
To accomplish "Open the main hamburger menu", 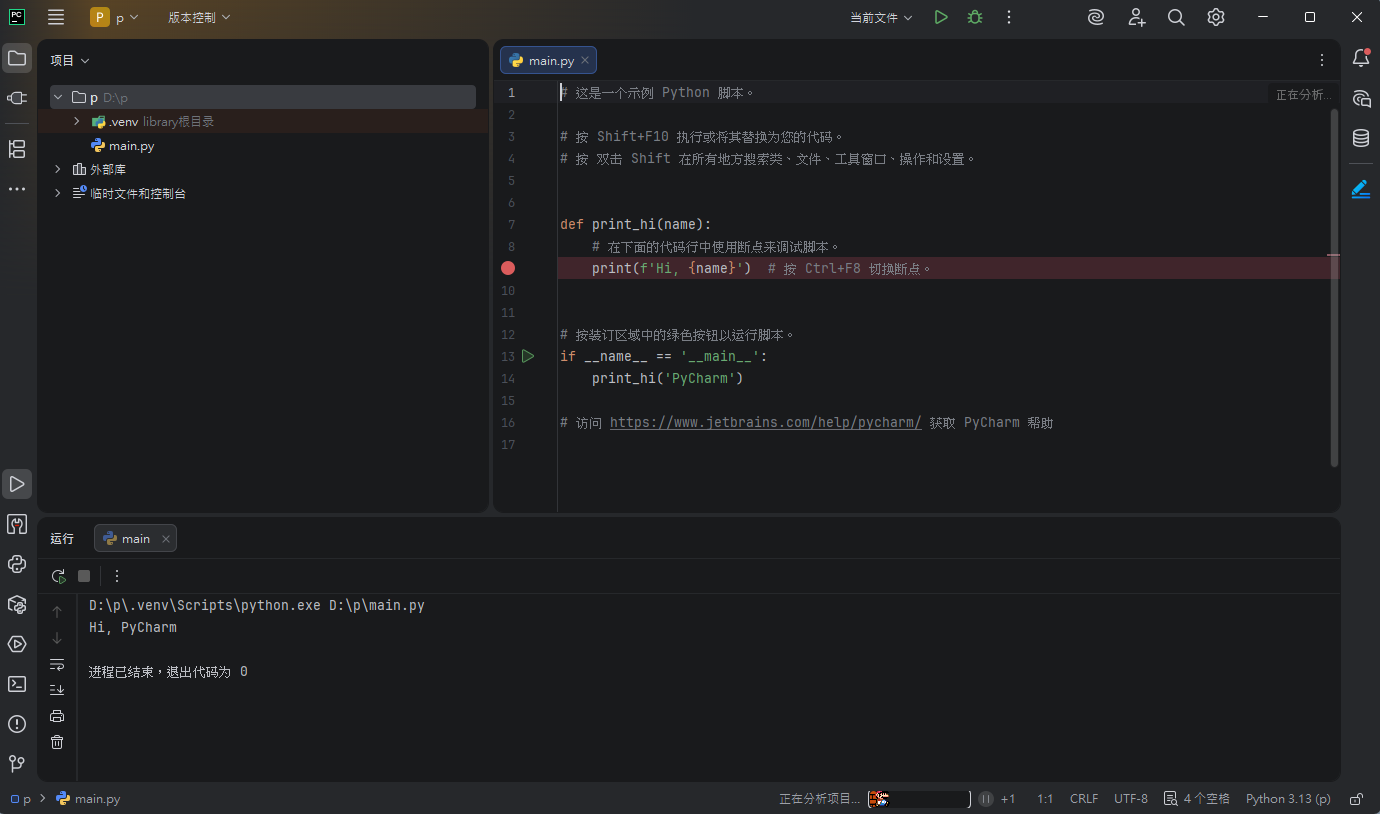I will click(56, 17).
